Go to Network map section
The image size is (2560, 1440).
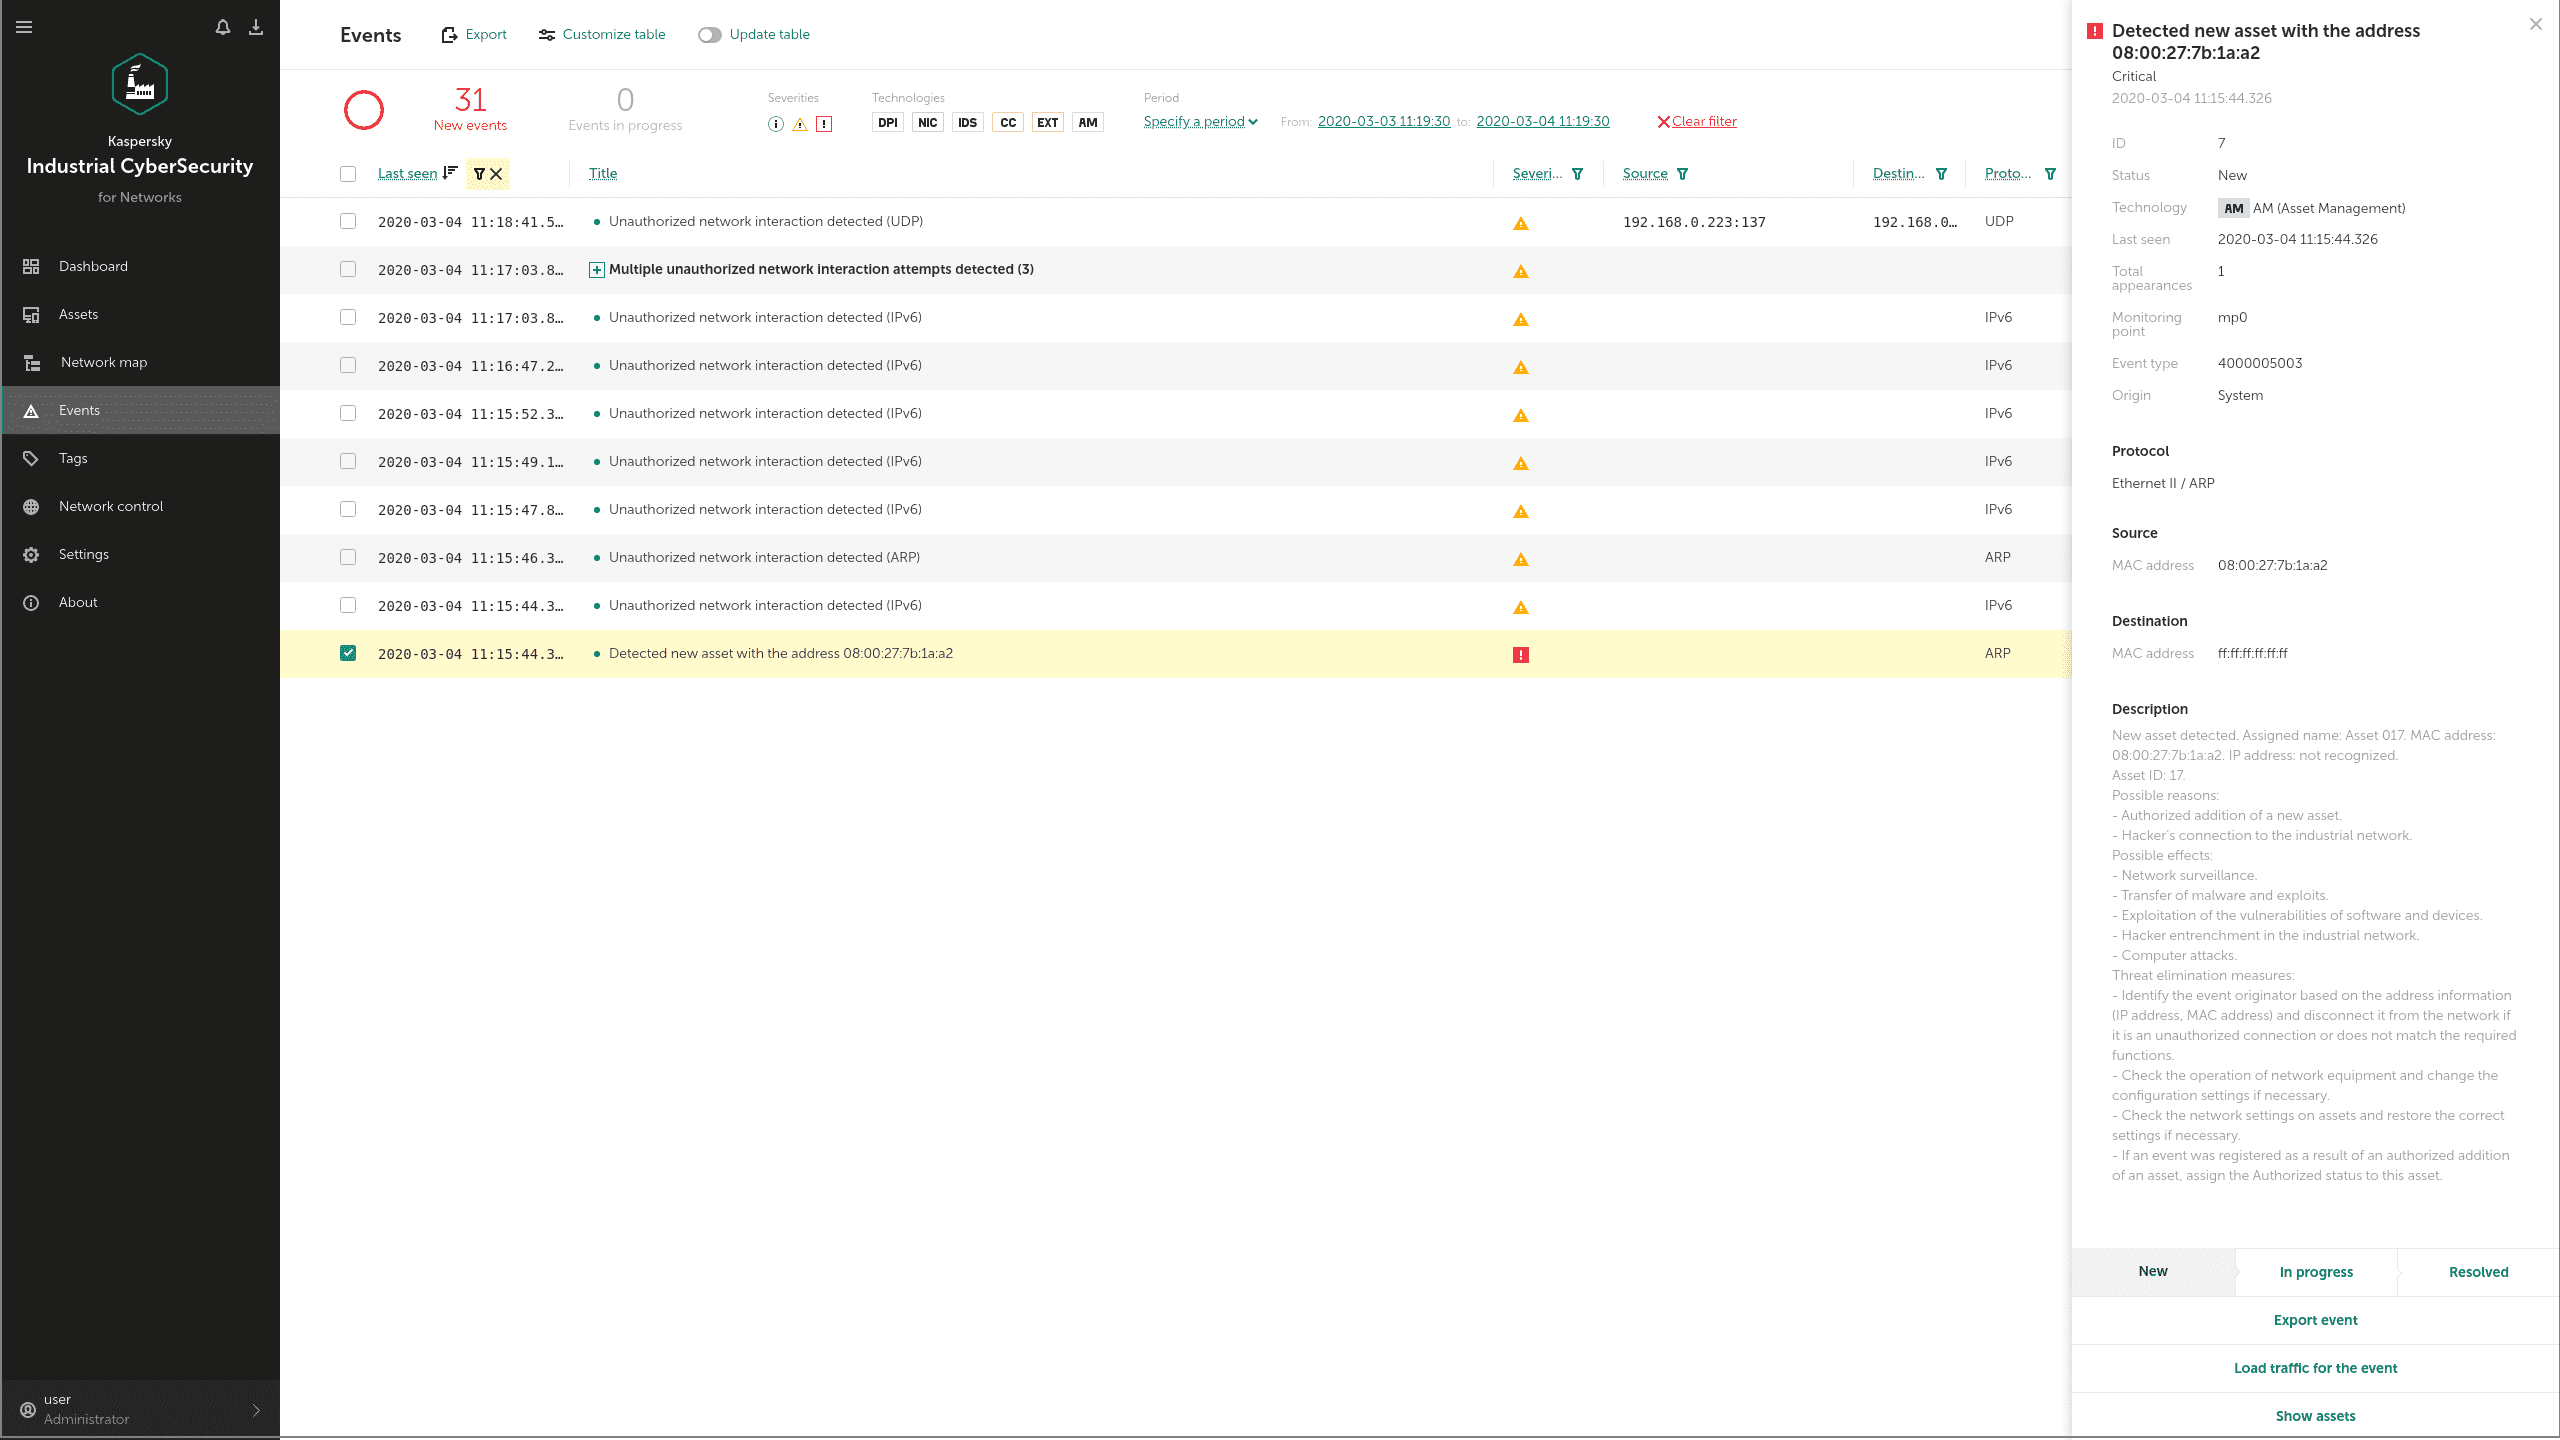(104, 362)
